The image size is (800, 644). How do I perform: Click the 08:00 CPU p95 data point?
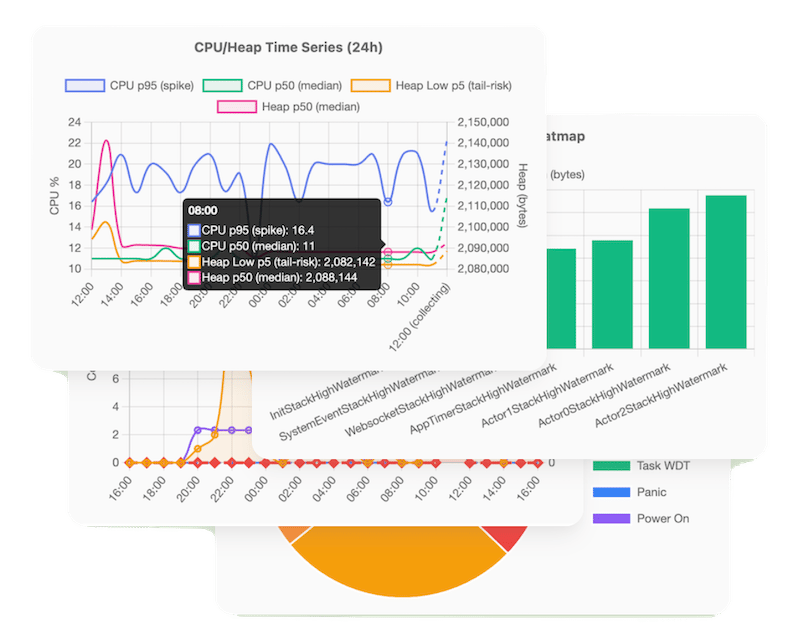coord(388,202)
